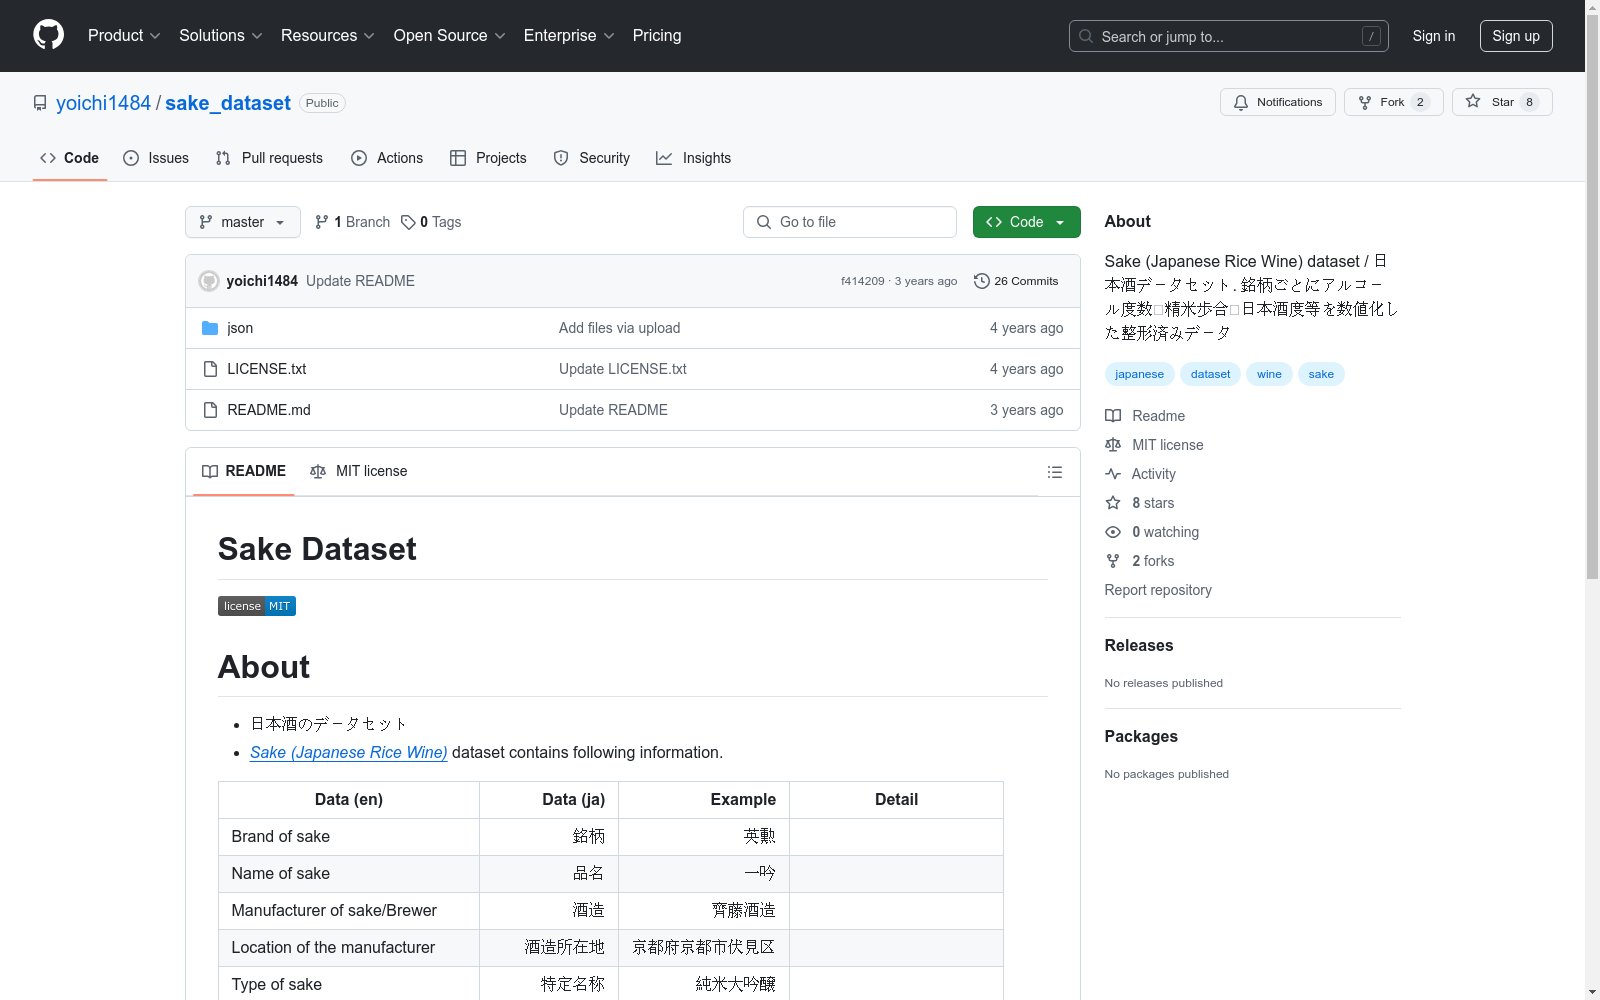This screenshot has width=1600, height=1000.
Task: Open the Projects tab
Action: (x=488, y=158)
